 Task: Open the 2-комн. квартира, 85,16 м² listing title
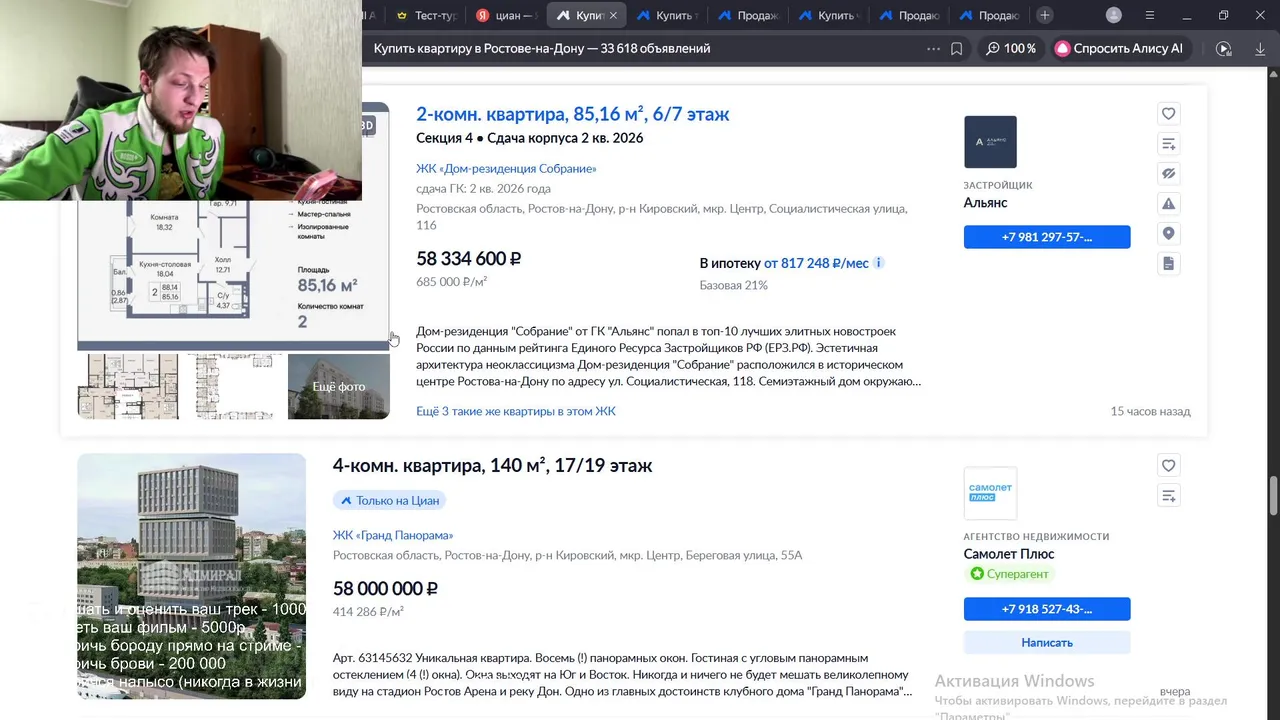coord(573,114)
